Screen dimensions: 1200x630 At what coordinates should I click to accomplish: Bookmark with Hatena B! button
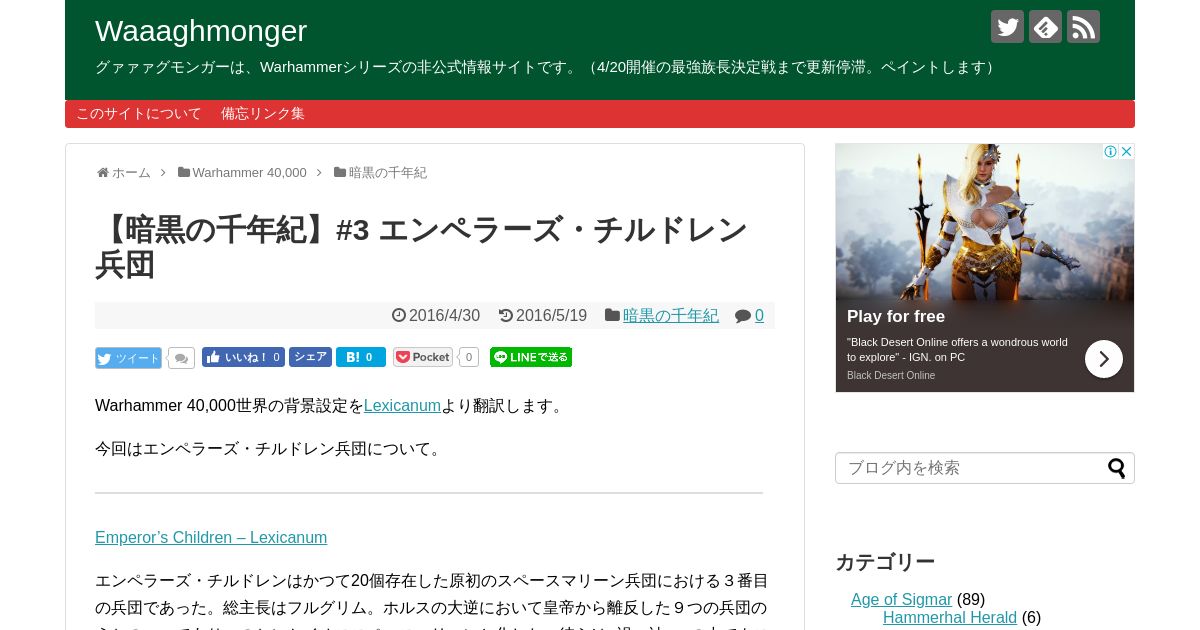pyautogui.click(x=361, y=357)
